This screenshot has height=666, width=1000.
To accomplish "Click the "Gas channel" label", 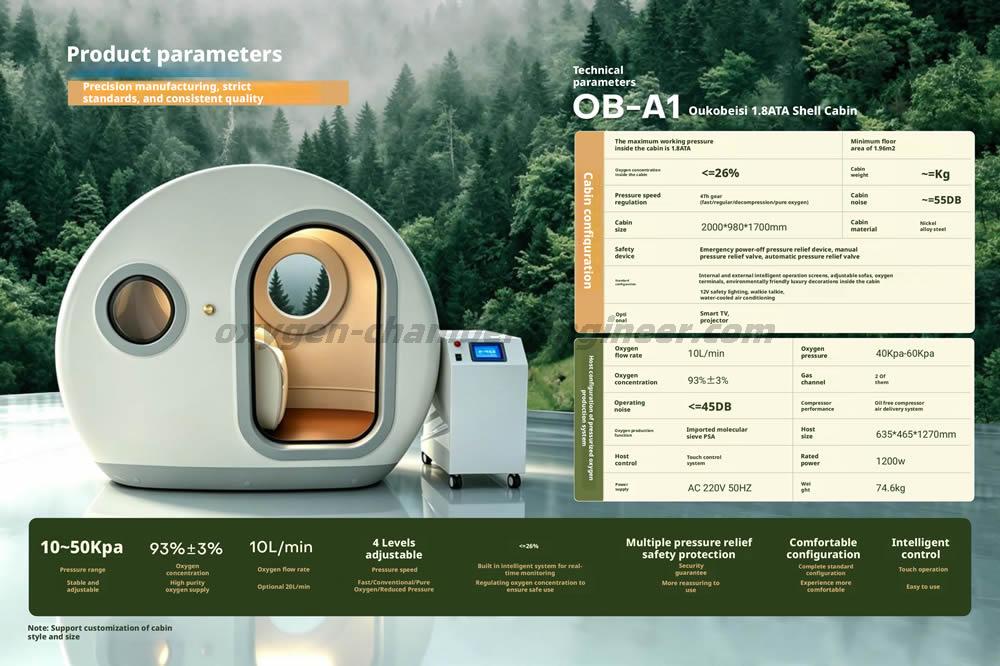I will [x=812, y=379].
